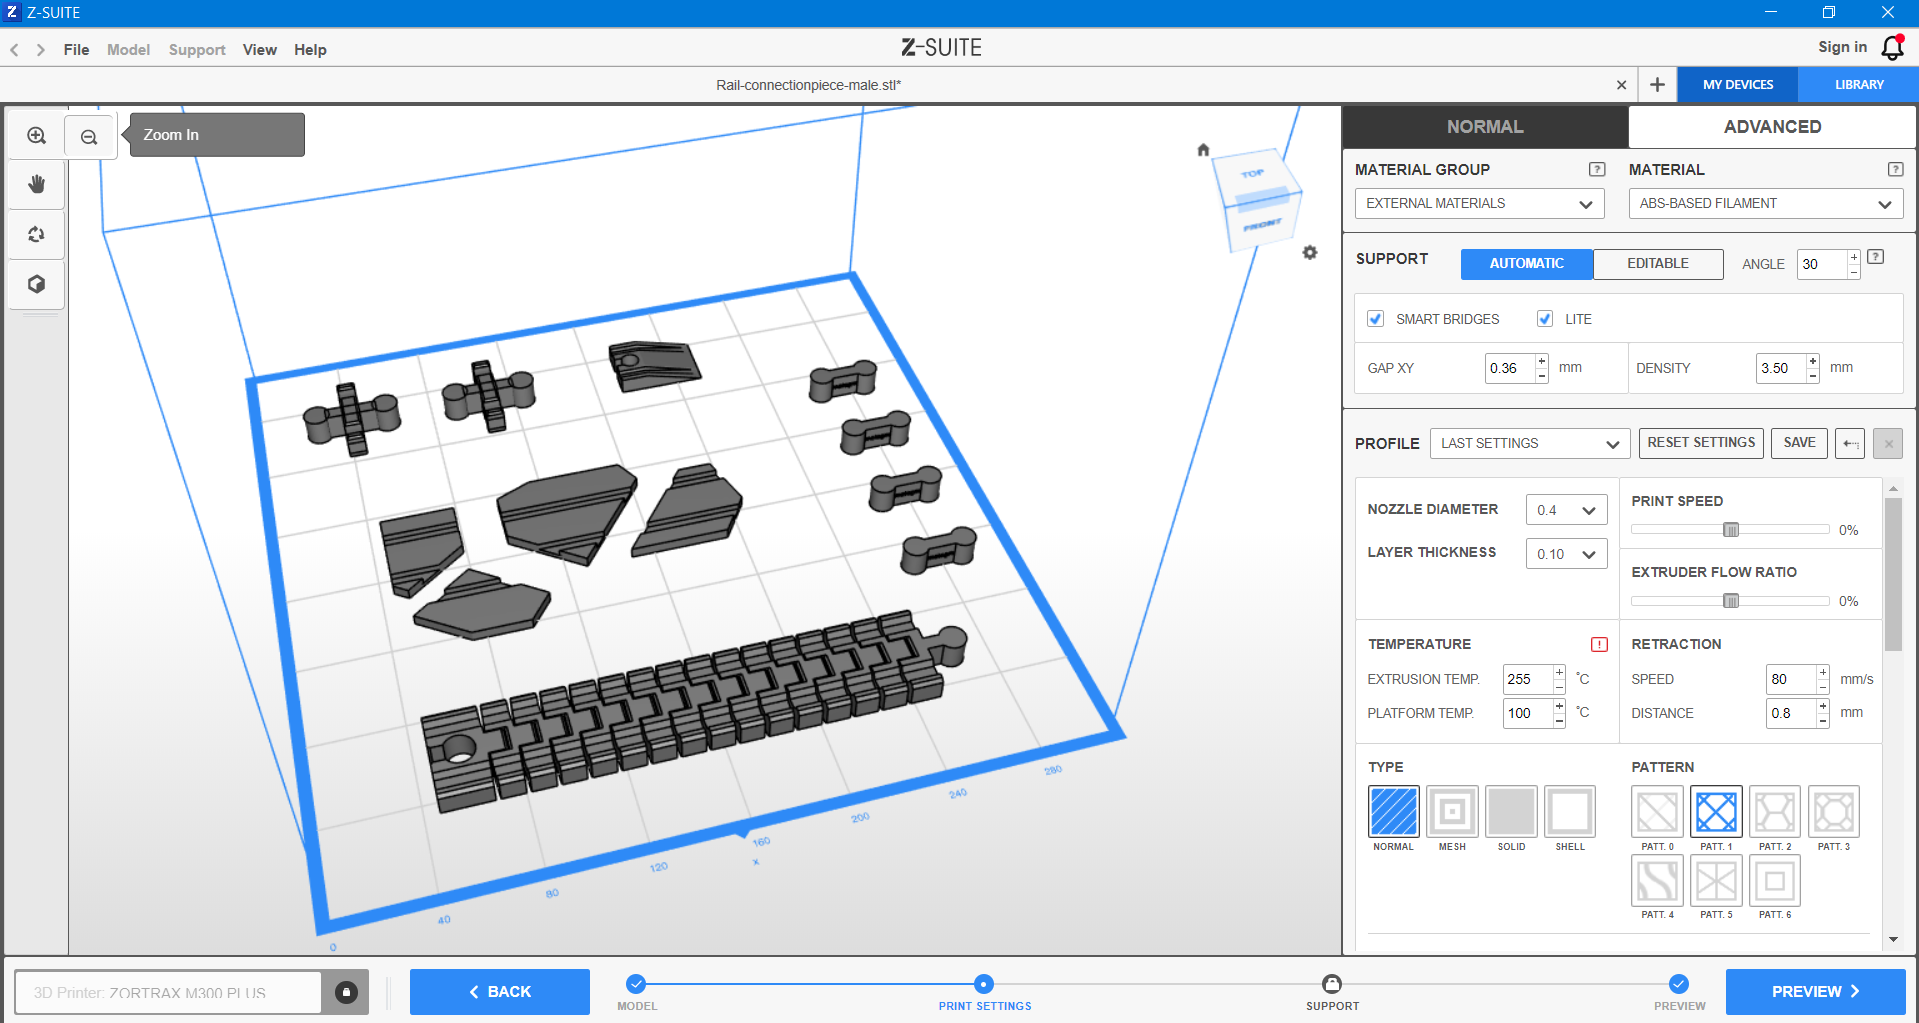Choose infill Patt. 6
1919x1023 pixels.
(1775, 881)
